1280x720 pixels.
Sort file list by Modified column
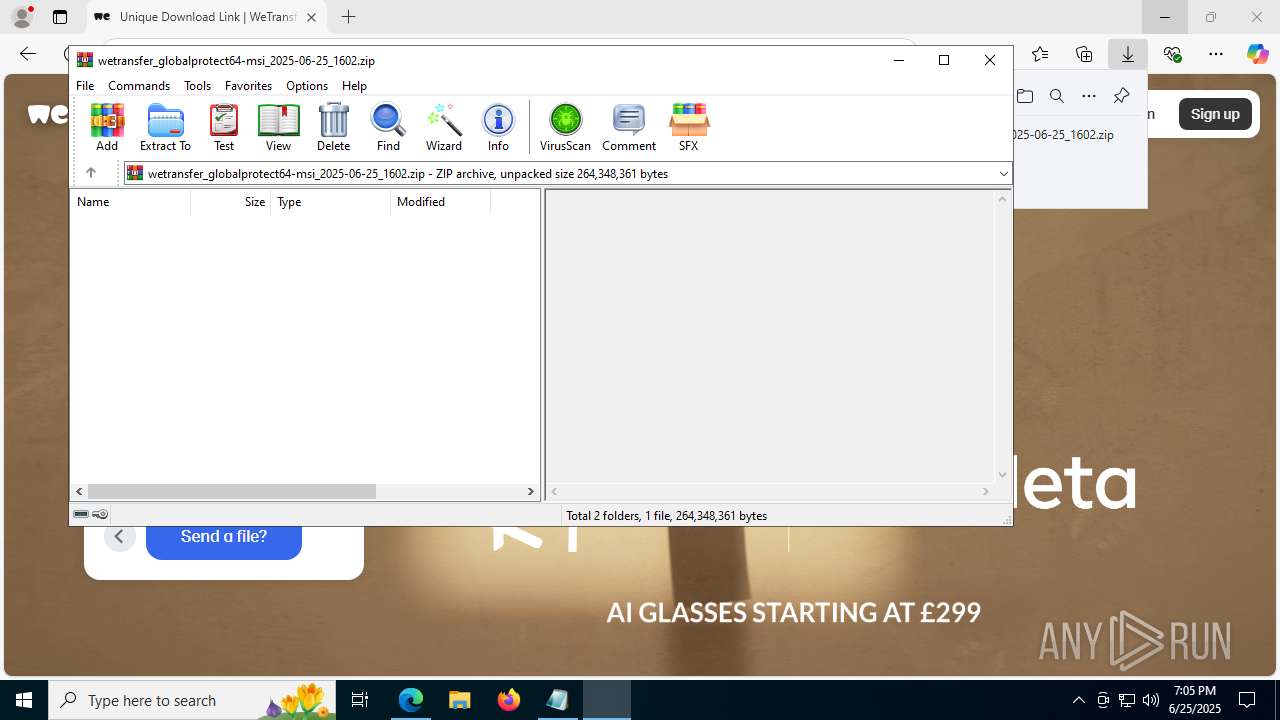point(441,202)
